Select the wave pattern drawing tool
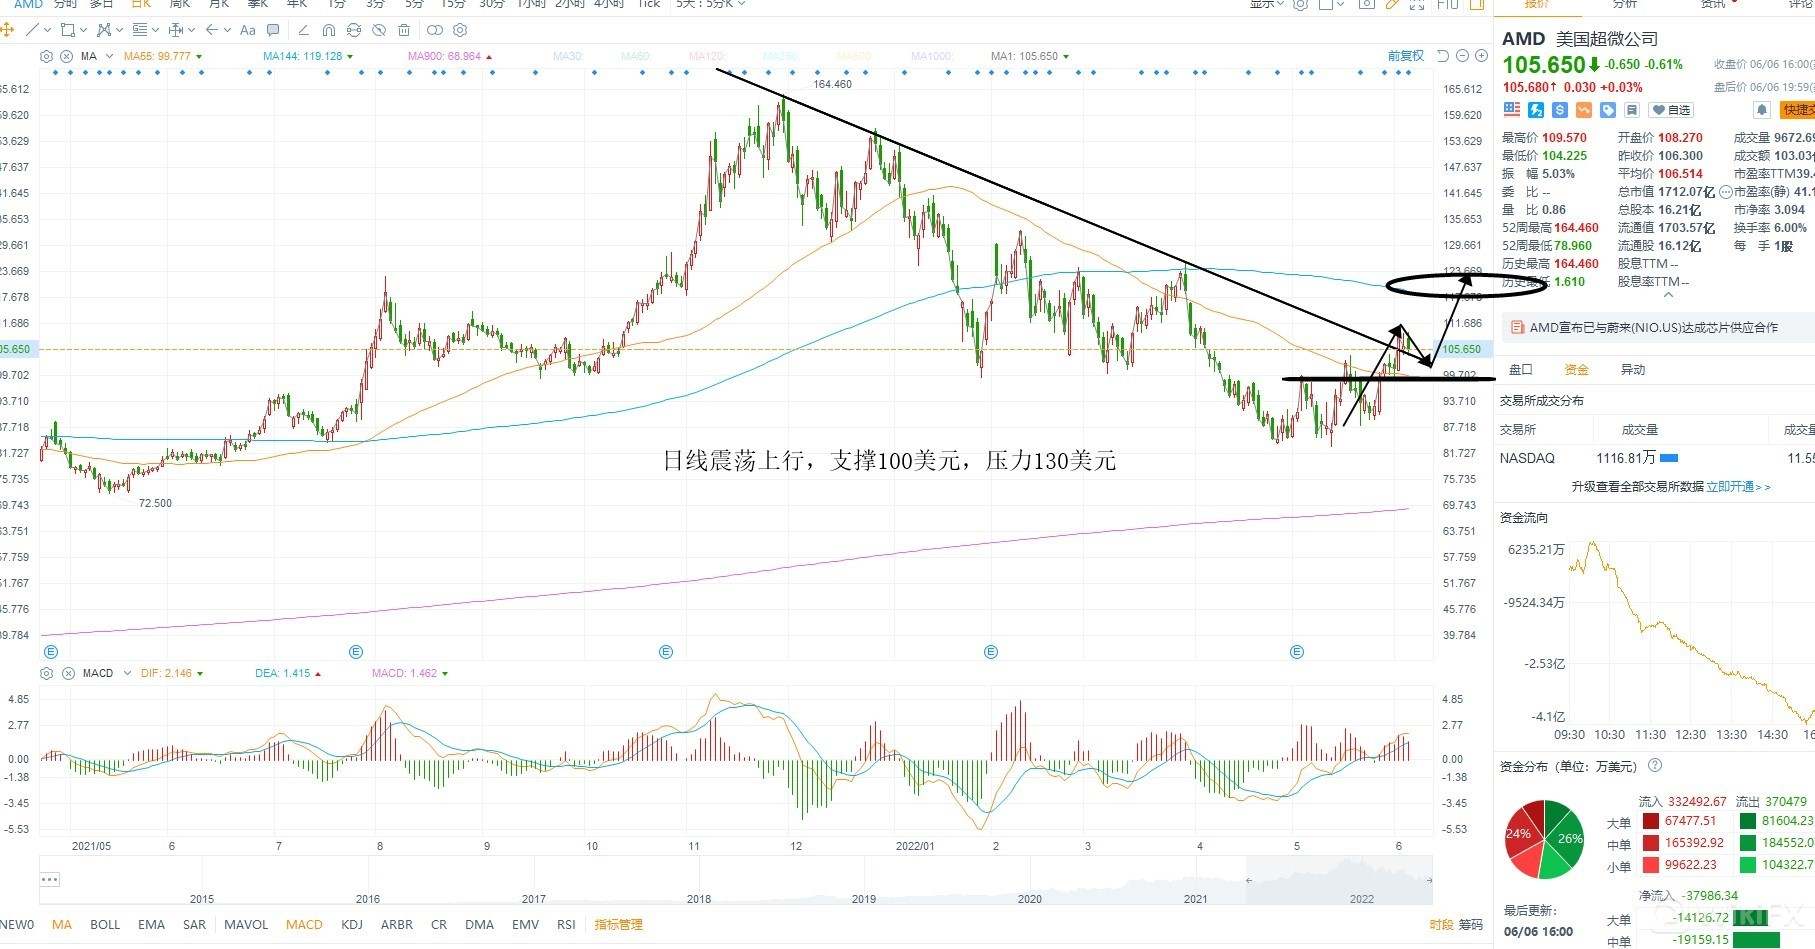This screenshot has height=949, width=1815. click(104, 30)
